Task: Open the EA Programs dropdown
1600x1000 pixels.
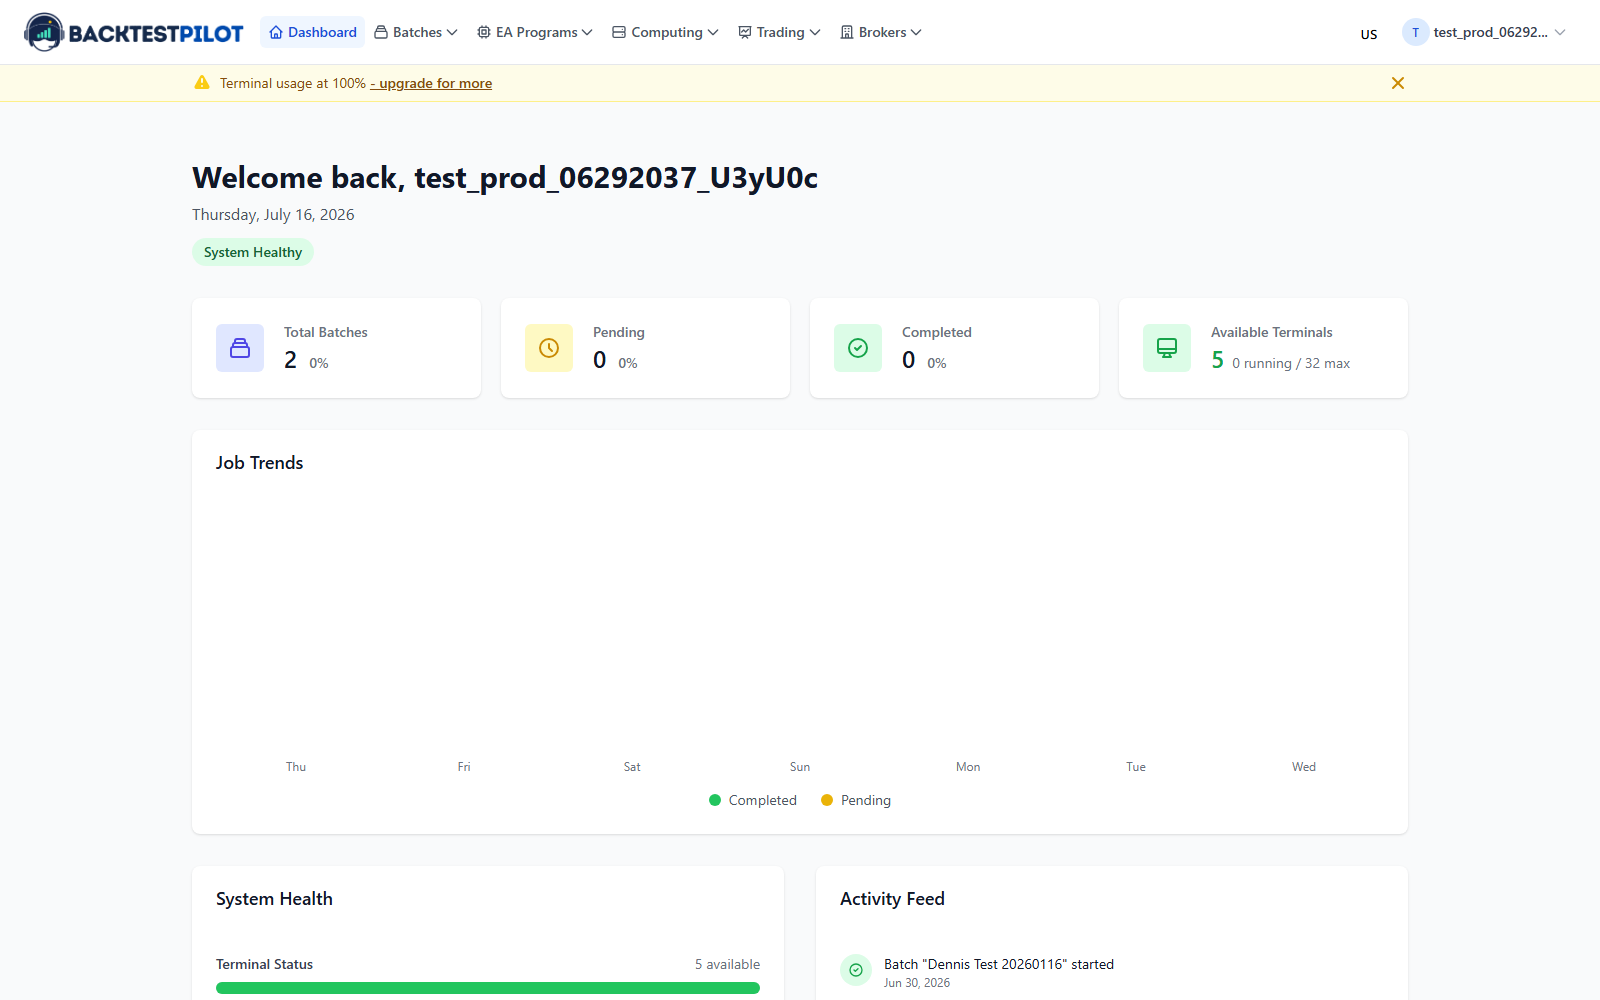Action: (535, 32)
